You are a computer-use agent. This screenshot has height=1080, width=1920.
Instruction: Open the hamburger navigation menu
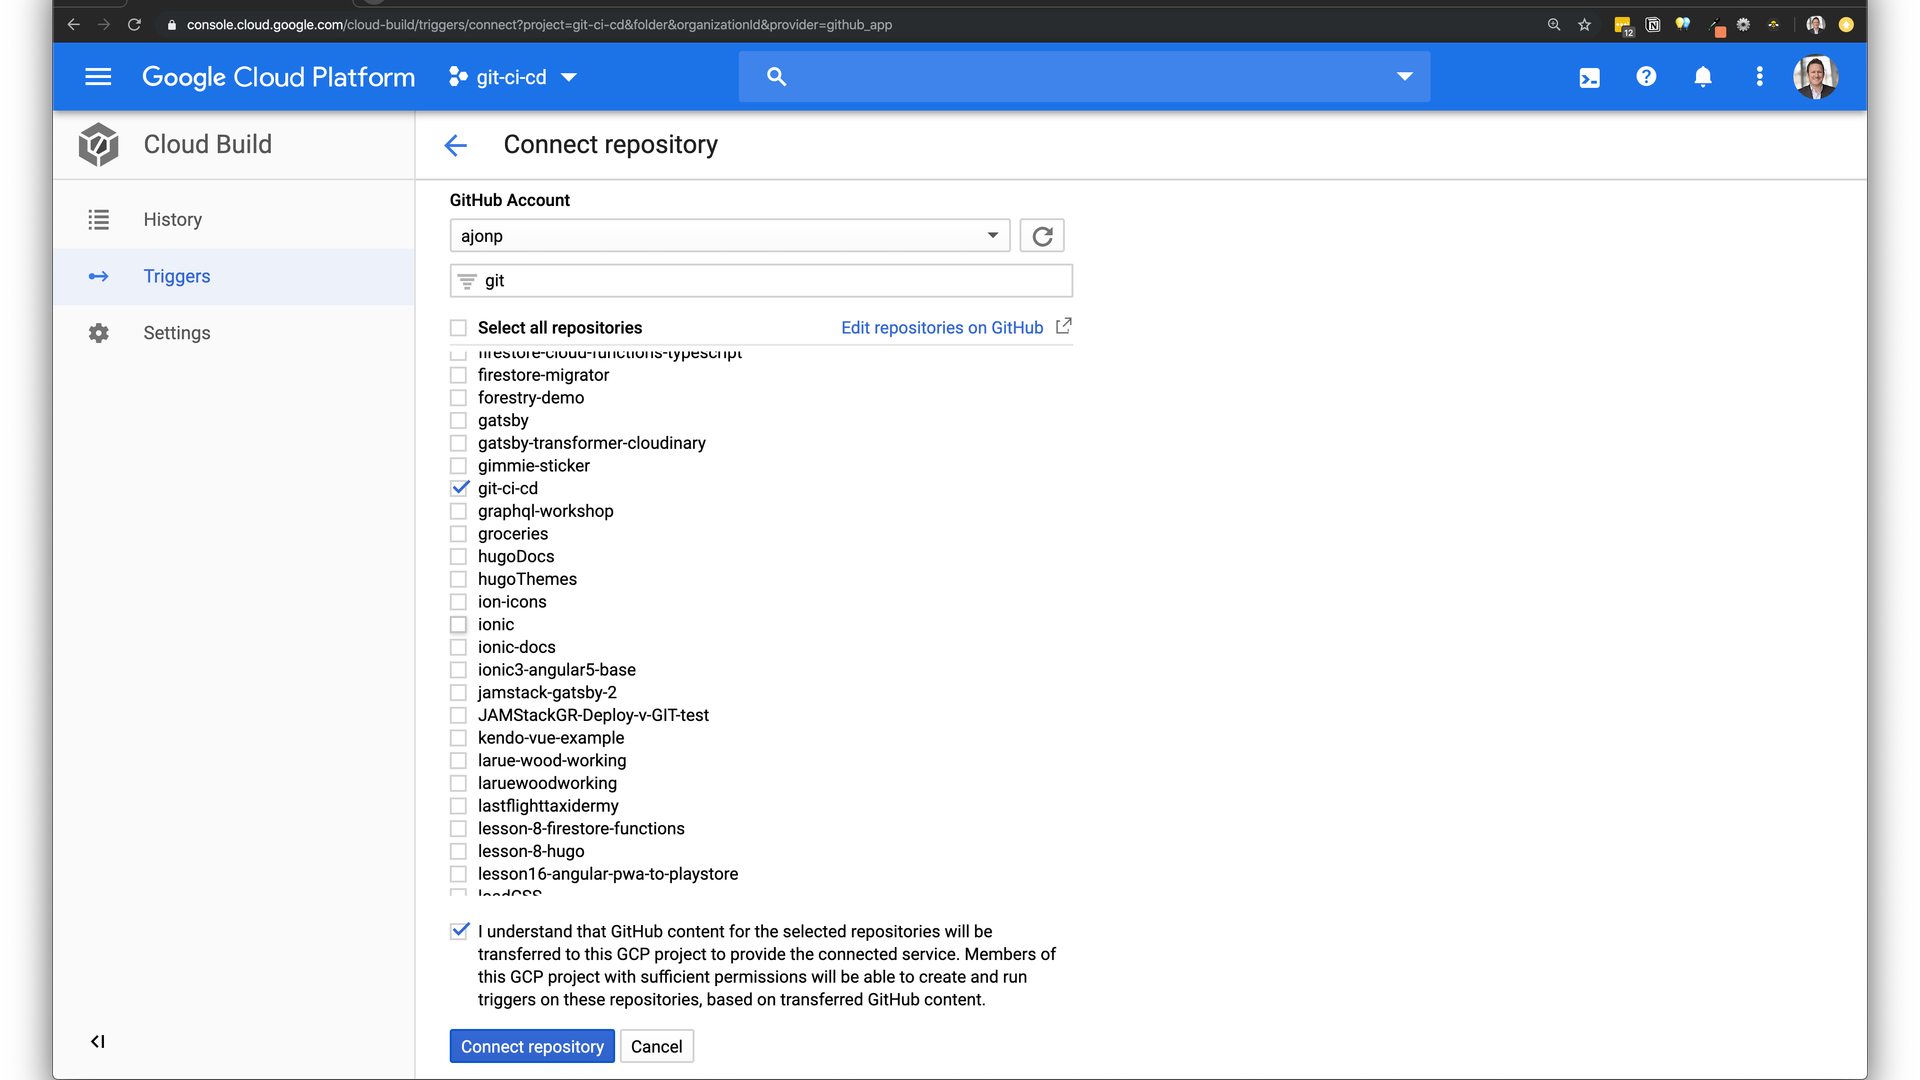point(98,77)
